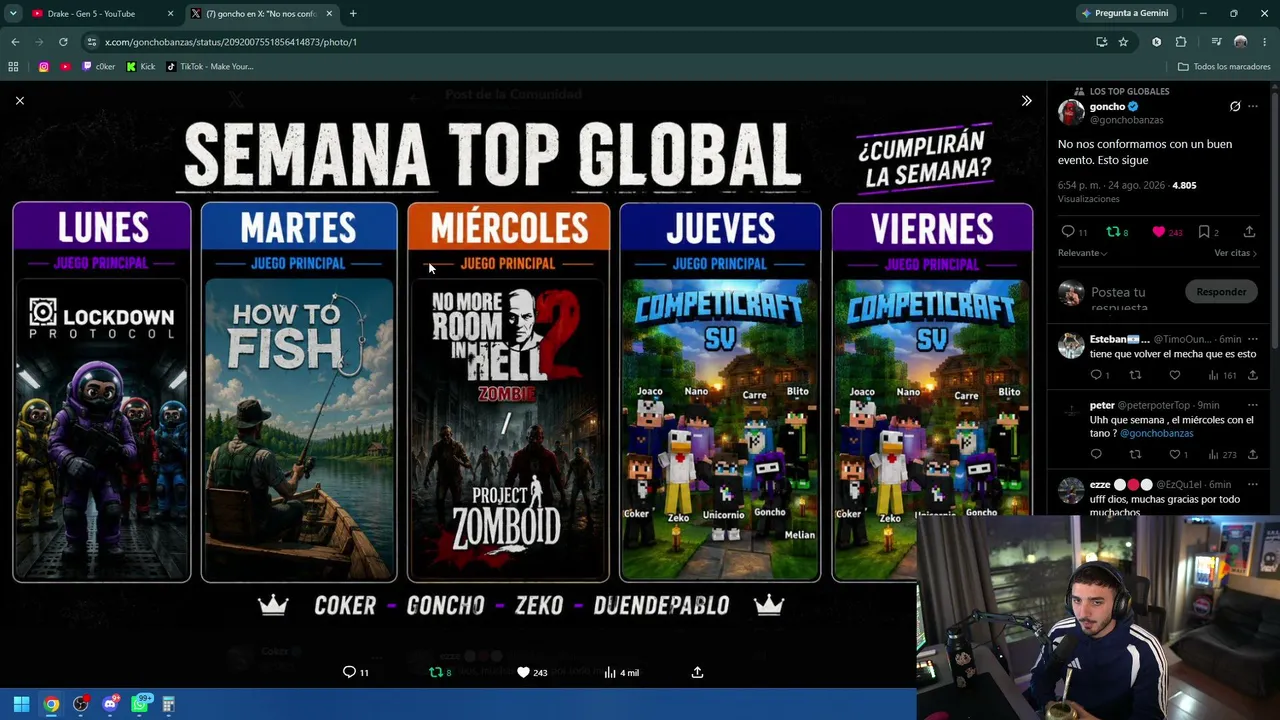Image resolution: width=1280 pixels, height=720 pixels.
Task: Expand the Relevante sort dropdown
Action: coord(1083,253)
